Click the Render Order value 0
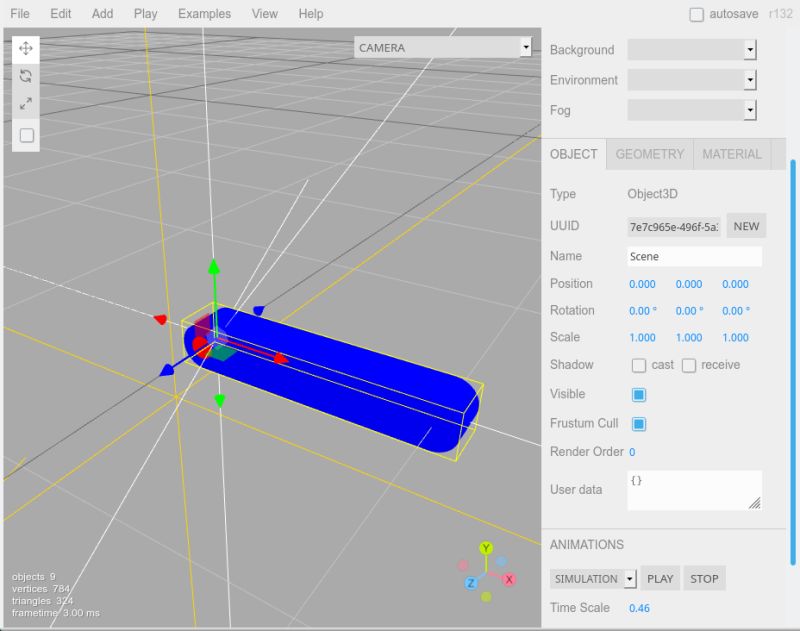 tap(632, 452)
